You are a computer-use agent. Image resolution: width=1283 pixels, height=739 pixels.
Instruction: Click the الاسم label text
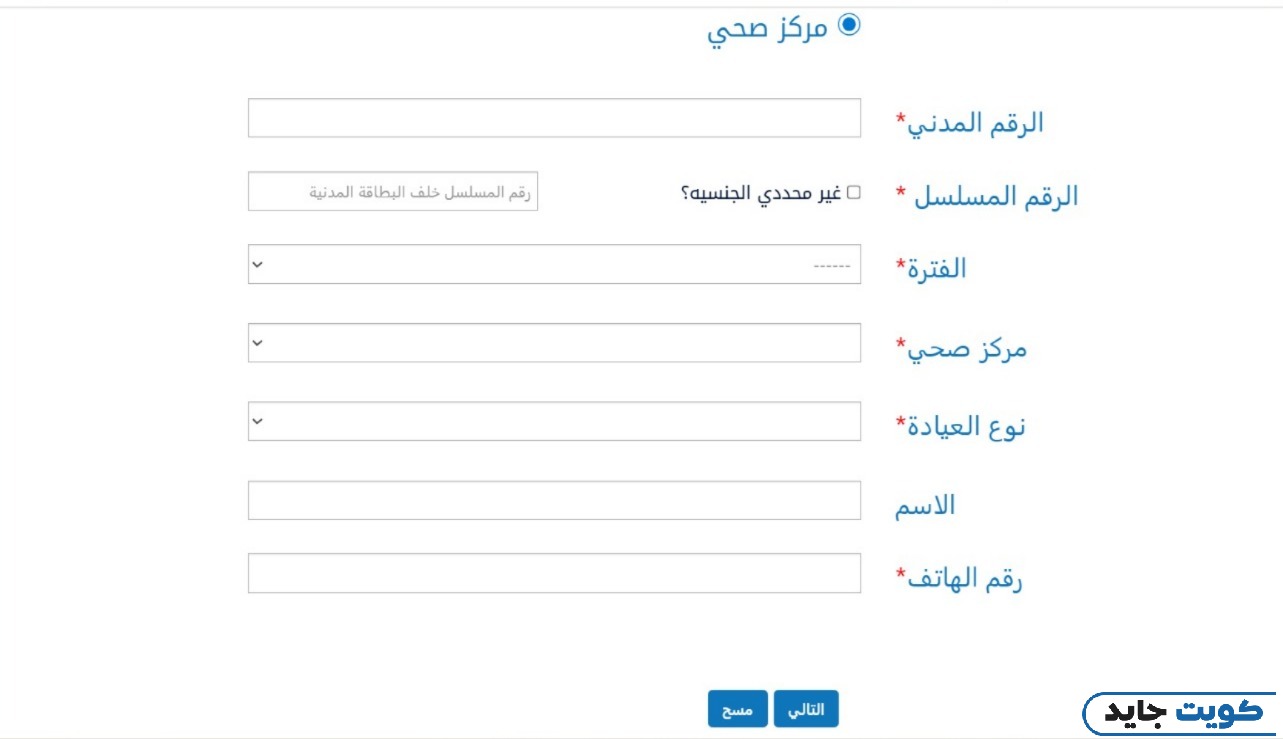click(925, 506)
